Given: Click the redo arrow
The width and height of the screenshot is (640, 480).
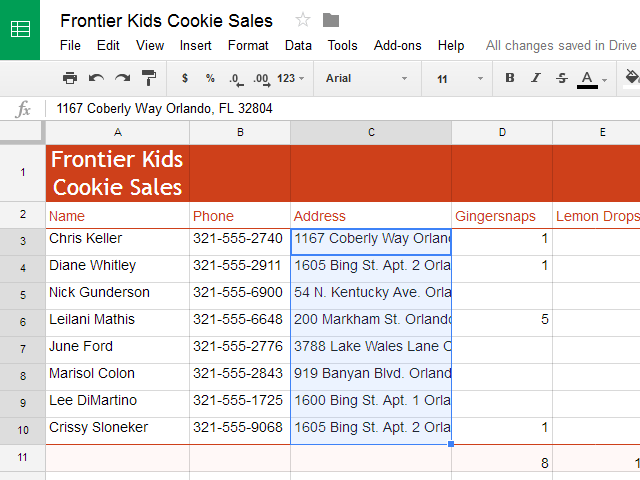Looking at the screenshot, I should tap(122, 78).
